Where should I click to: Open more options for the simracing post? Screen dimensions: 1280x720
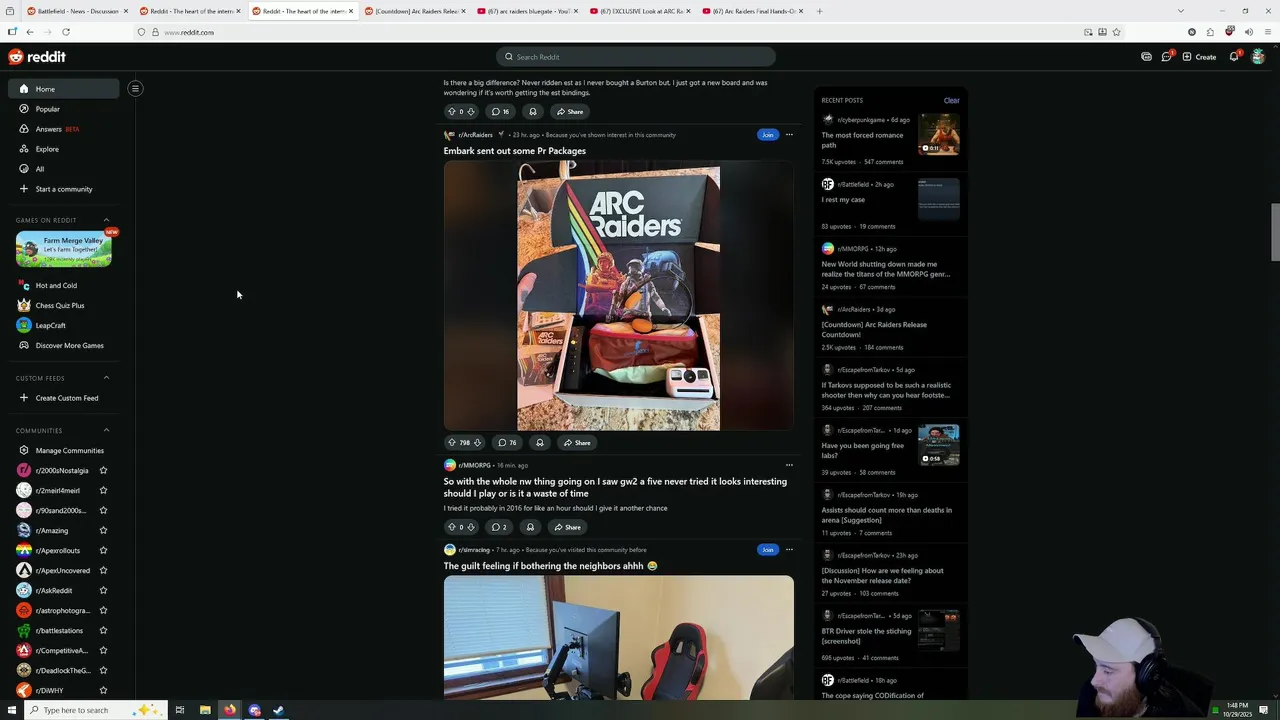789,550
